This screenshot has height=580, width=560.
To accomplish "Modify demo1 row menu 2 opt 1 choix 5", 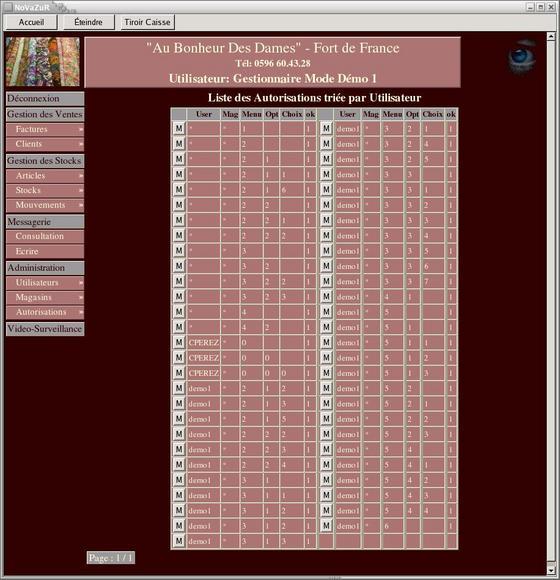I will [x=179, y=419].
